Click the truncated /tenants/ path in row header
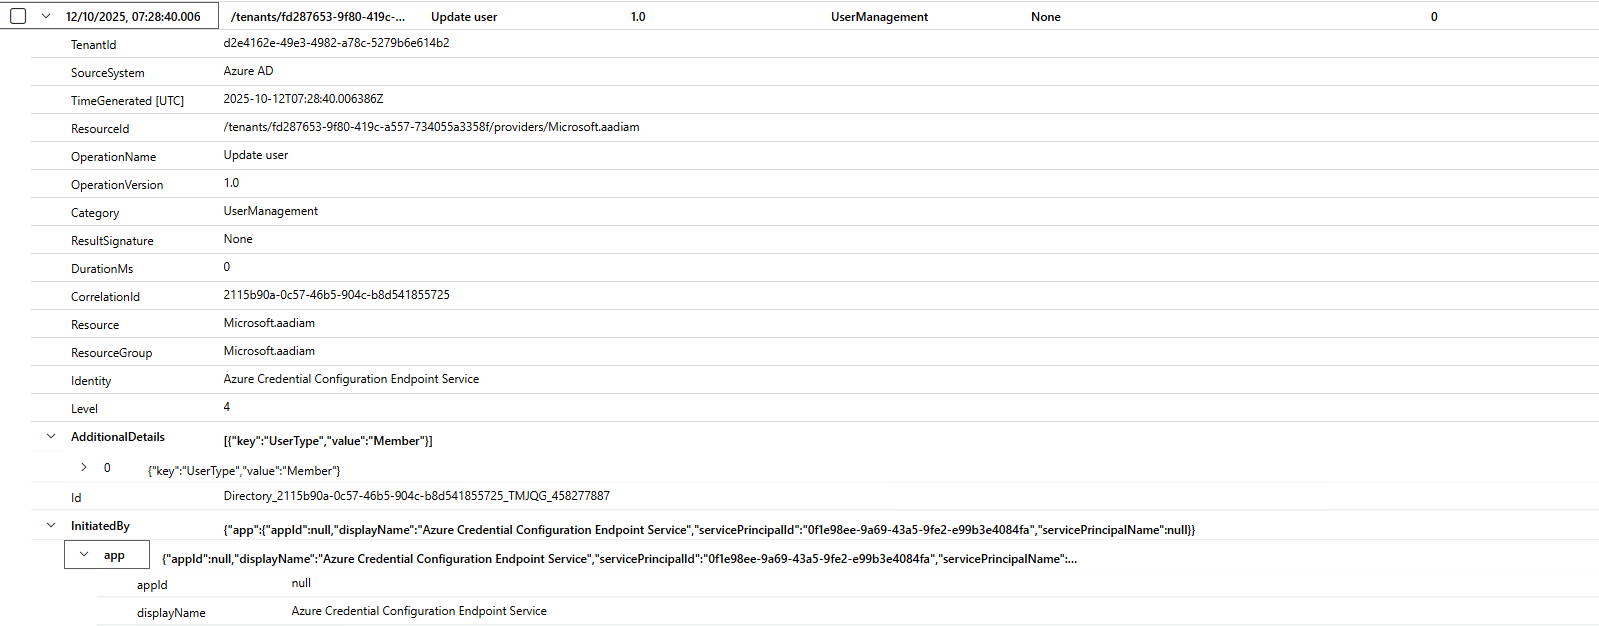Screen dimensions: 1599x626 318,17
